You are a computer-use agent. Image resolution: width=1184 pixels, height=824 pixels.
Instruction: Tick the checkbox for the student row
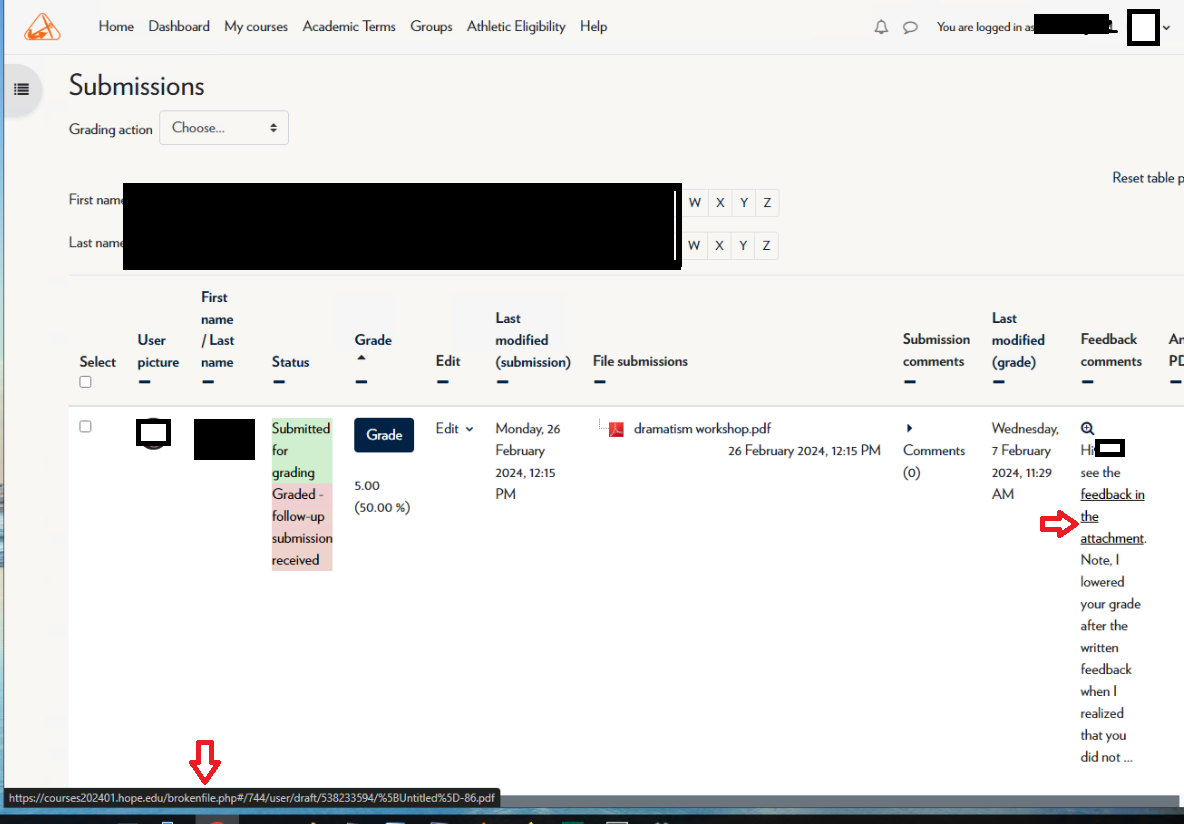85,427
